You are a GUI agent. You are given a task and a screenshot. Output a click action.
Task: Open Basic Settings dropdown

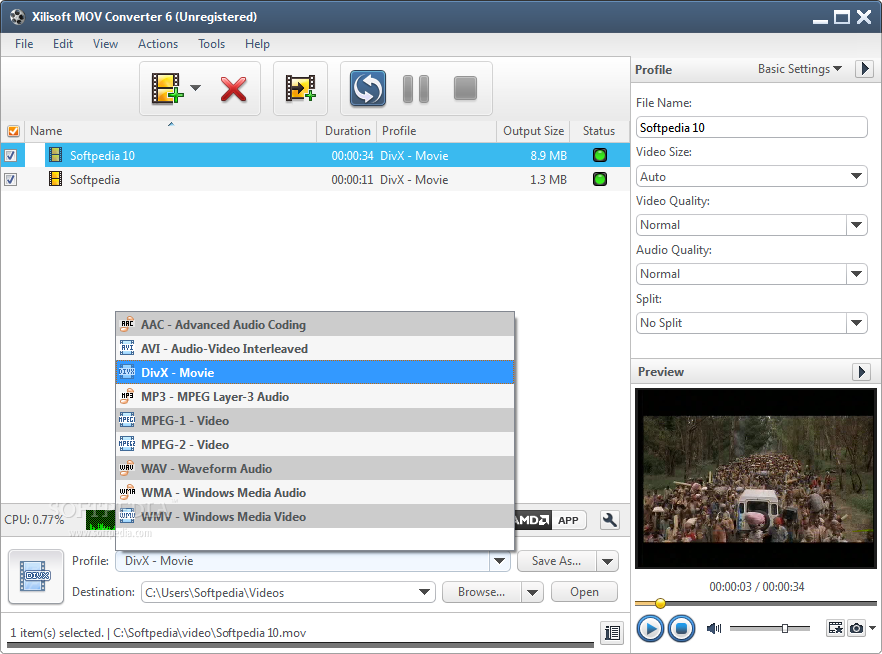point(799,69)
